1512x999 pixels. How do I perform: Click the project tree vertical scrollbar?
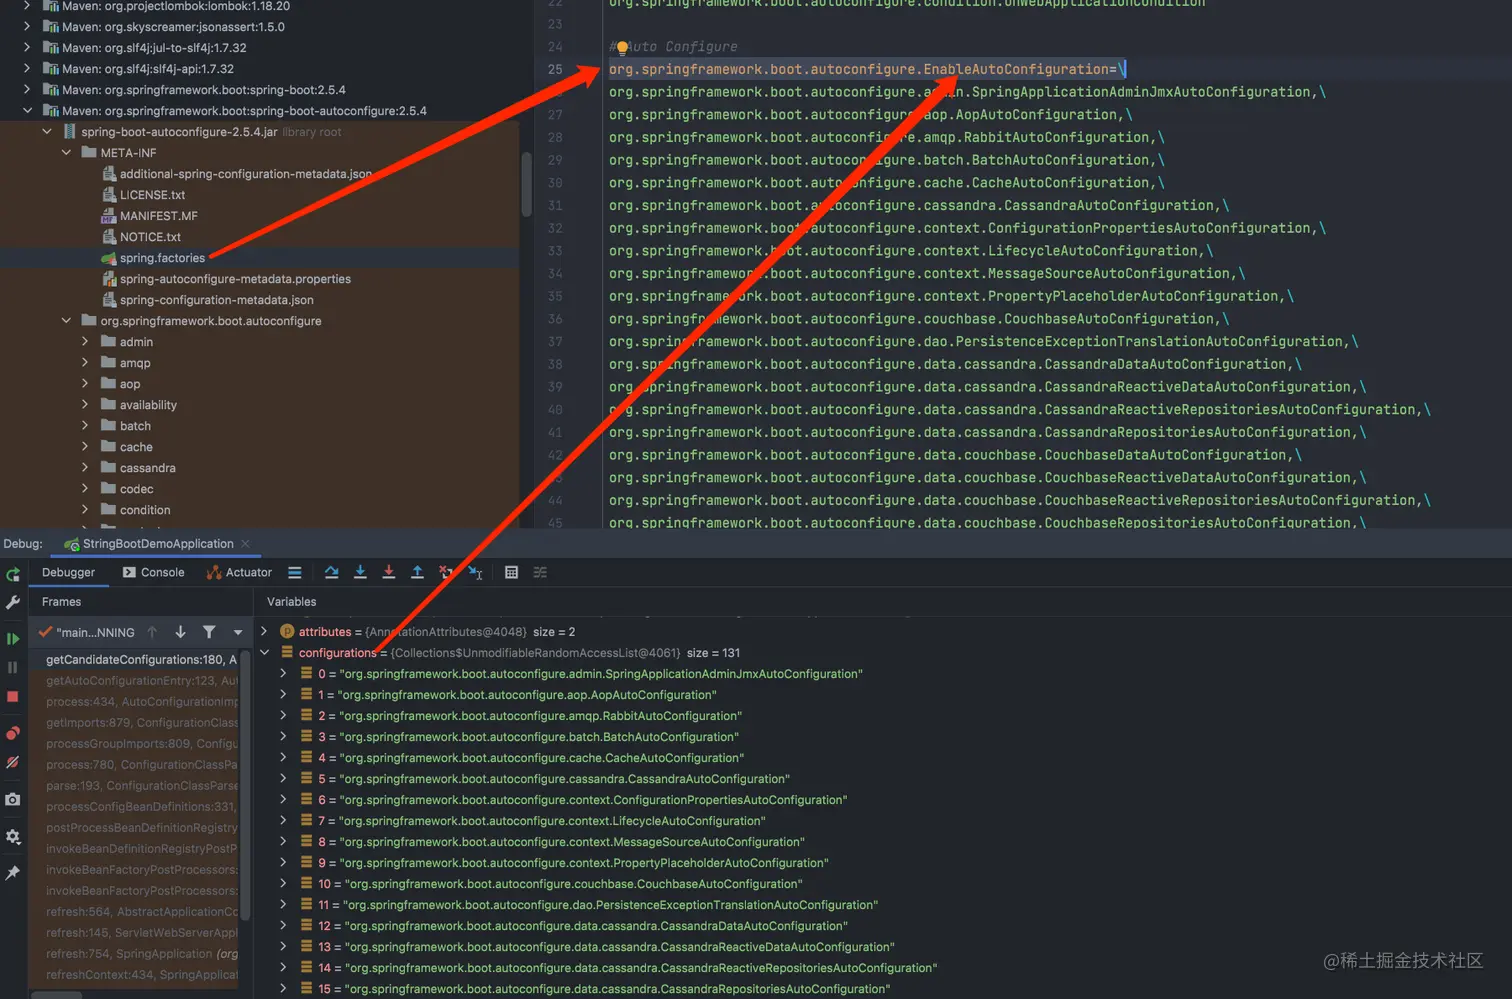pos(526,185)
